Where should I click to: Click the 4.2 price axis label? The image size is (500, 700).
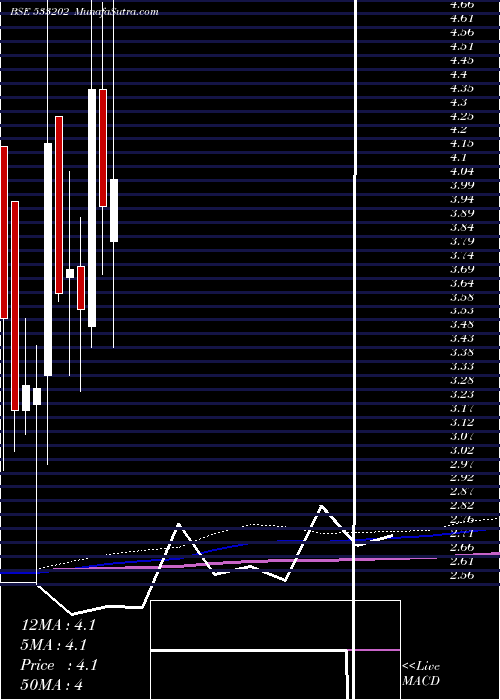458,130
